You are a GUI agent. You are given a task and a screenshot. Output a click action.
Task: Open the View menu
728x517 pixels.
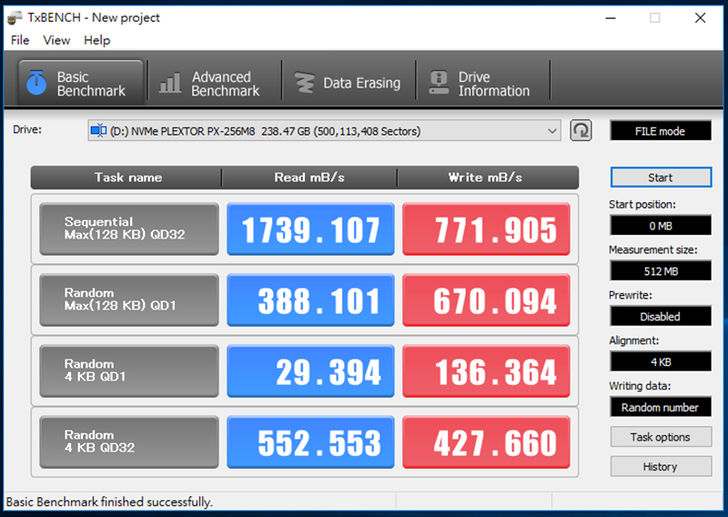(57, 40)
